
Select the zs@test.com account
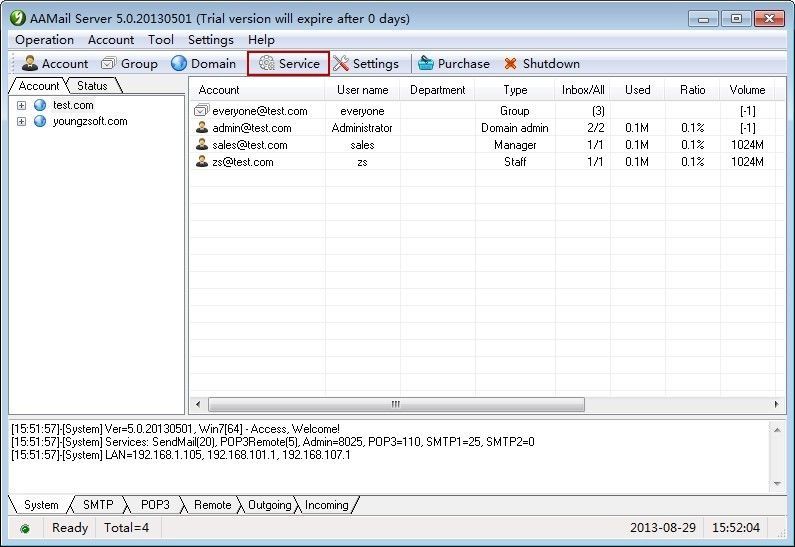coord(243,162)
